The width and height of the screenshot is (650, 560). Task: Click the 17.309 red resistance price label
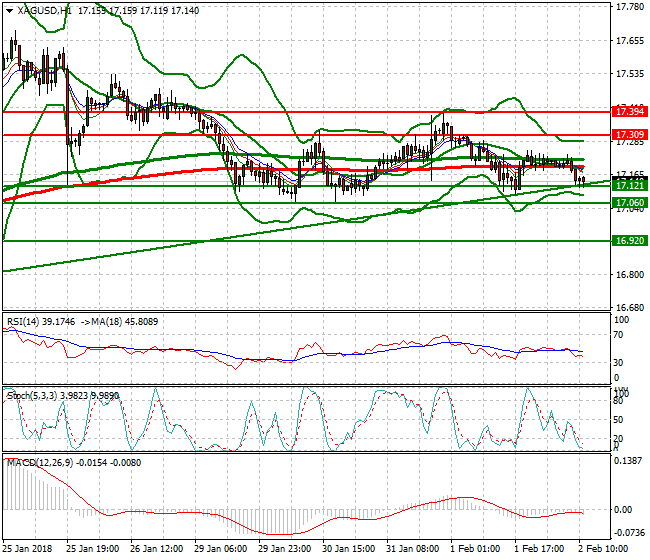tap(630, 134)
